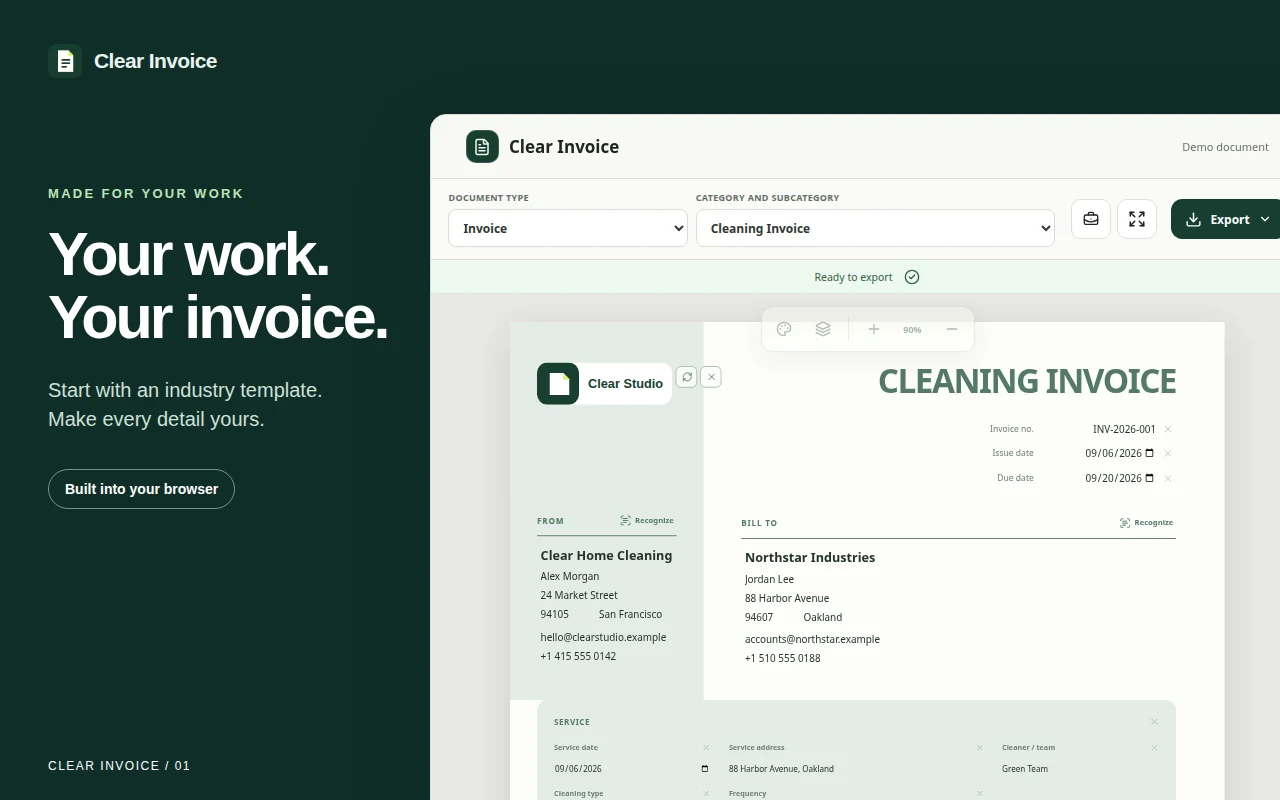Toggle fullscreen preview with expand icon
Viewport: 1280px width, 800px height.
1137,219
